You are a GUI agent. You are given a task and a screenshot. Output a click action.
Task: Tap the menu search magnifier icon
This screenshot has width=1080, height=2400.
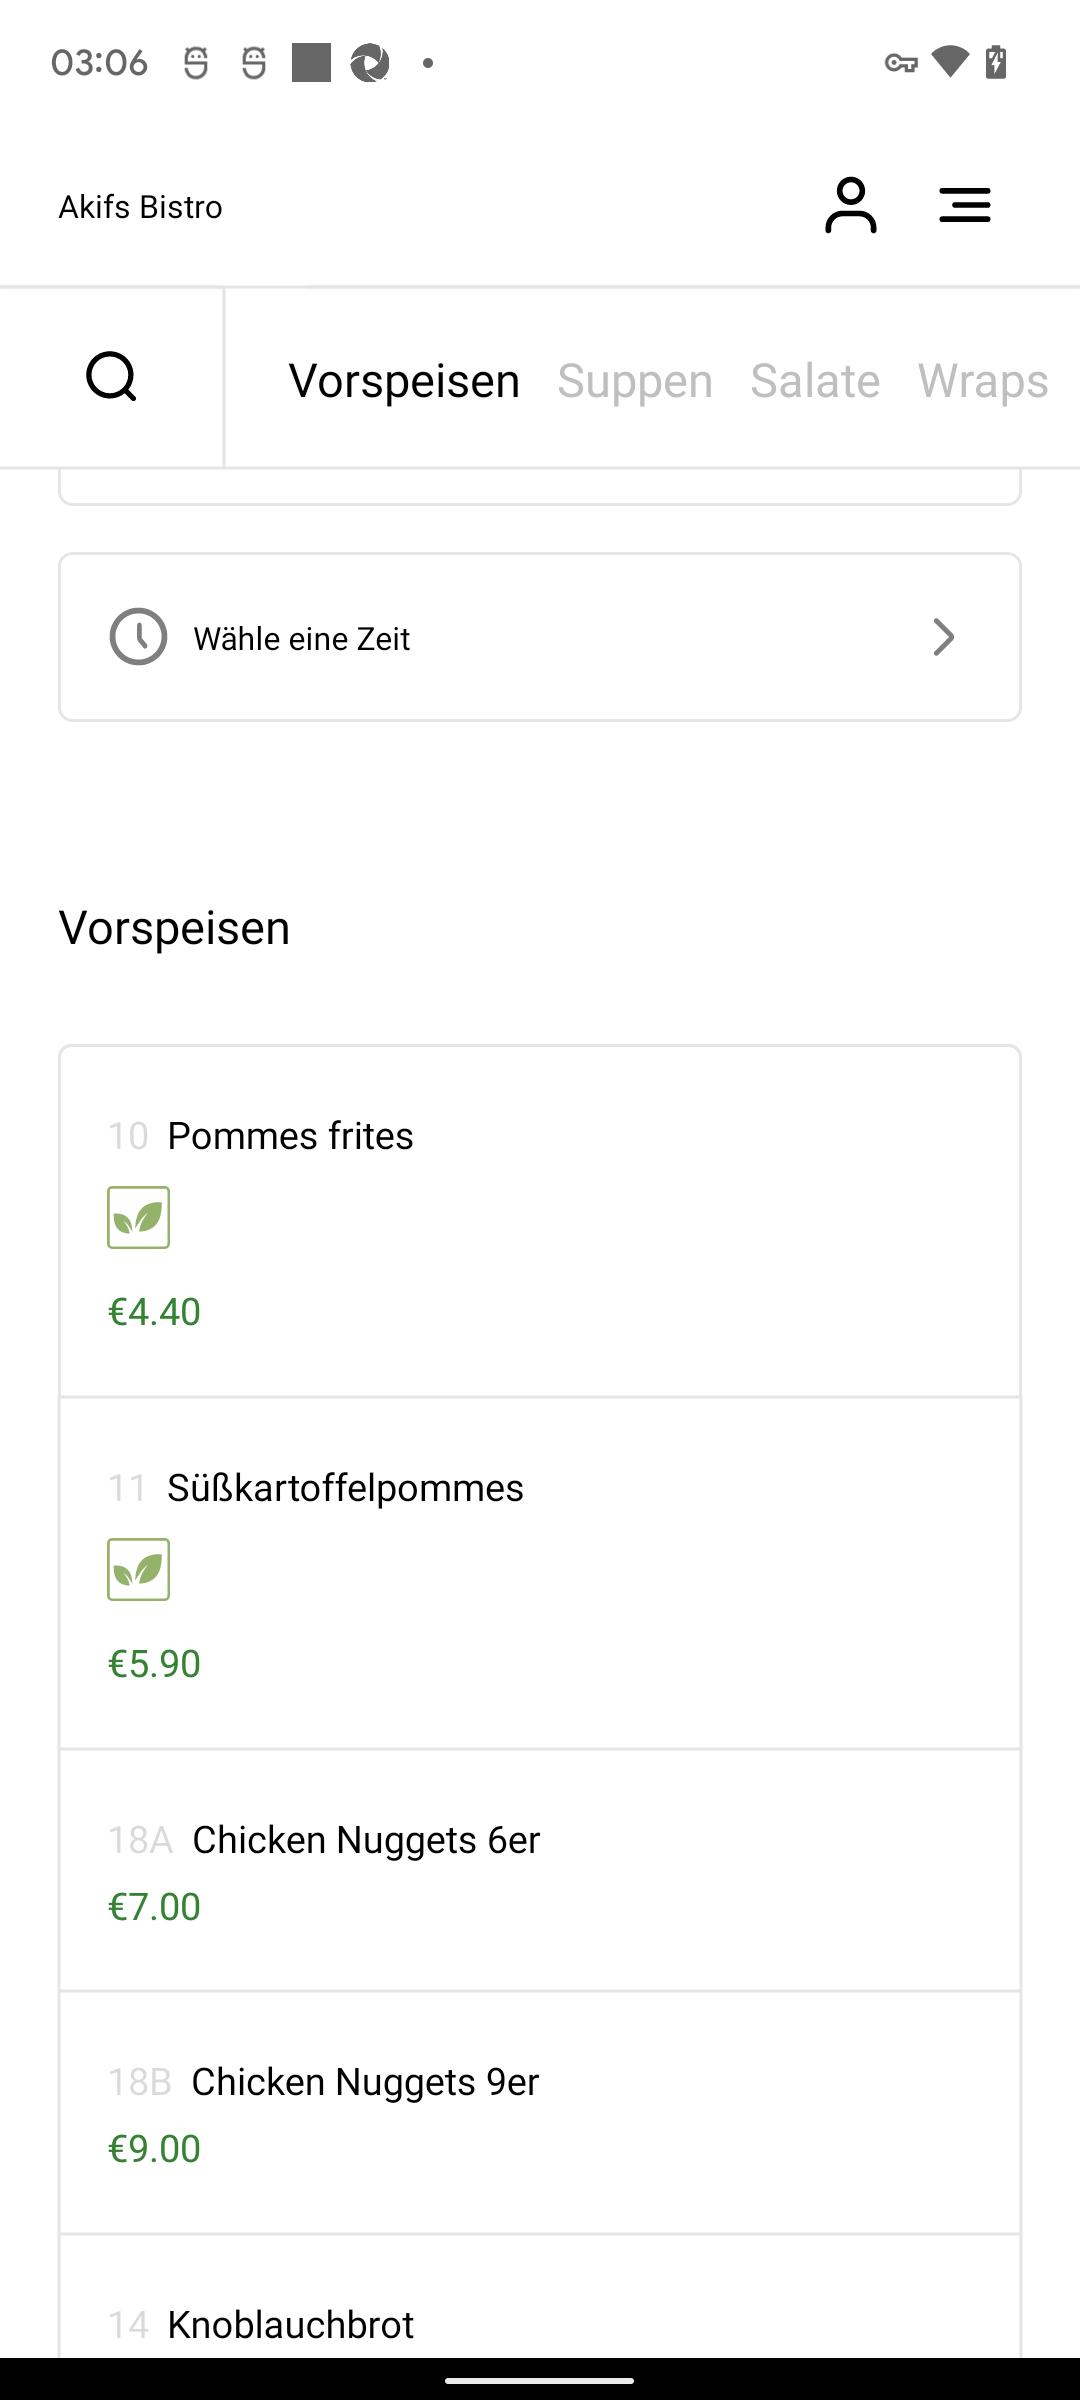point(111,377)
